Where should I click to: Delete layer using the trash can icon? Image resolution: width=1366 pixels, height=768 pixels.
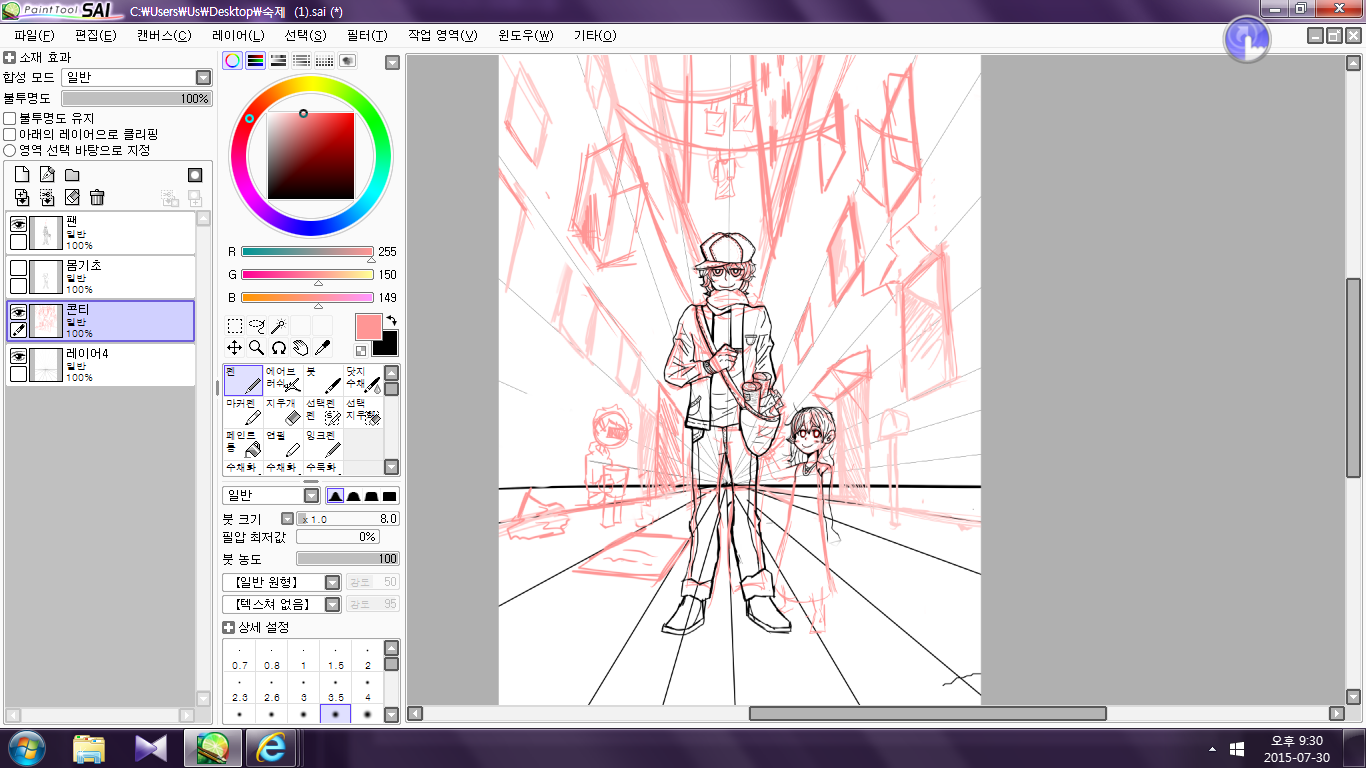coord(97,198)
